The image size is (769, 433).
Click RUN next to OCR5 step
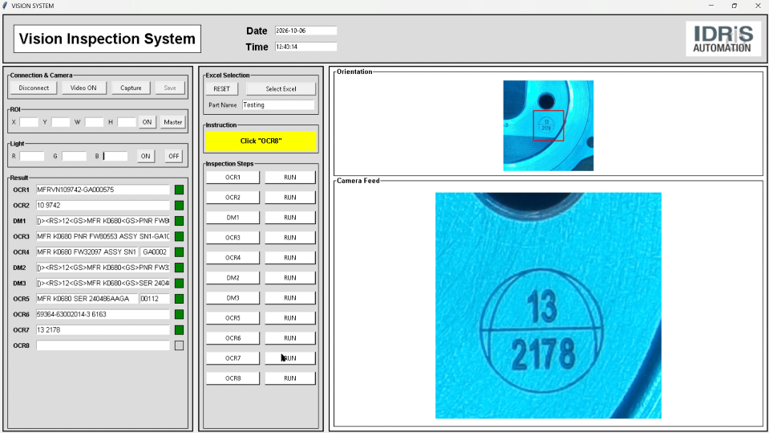(x=290, y=318)
